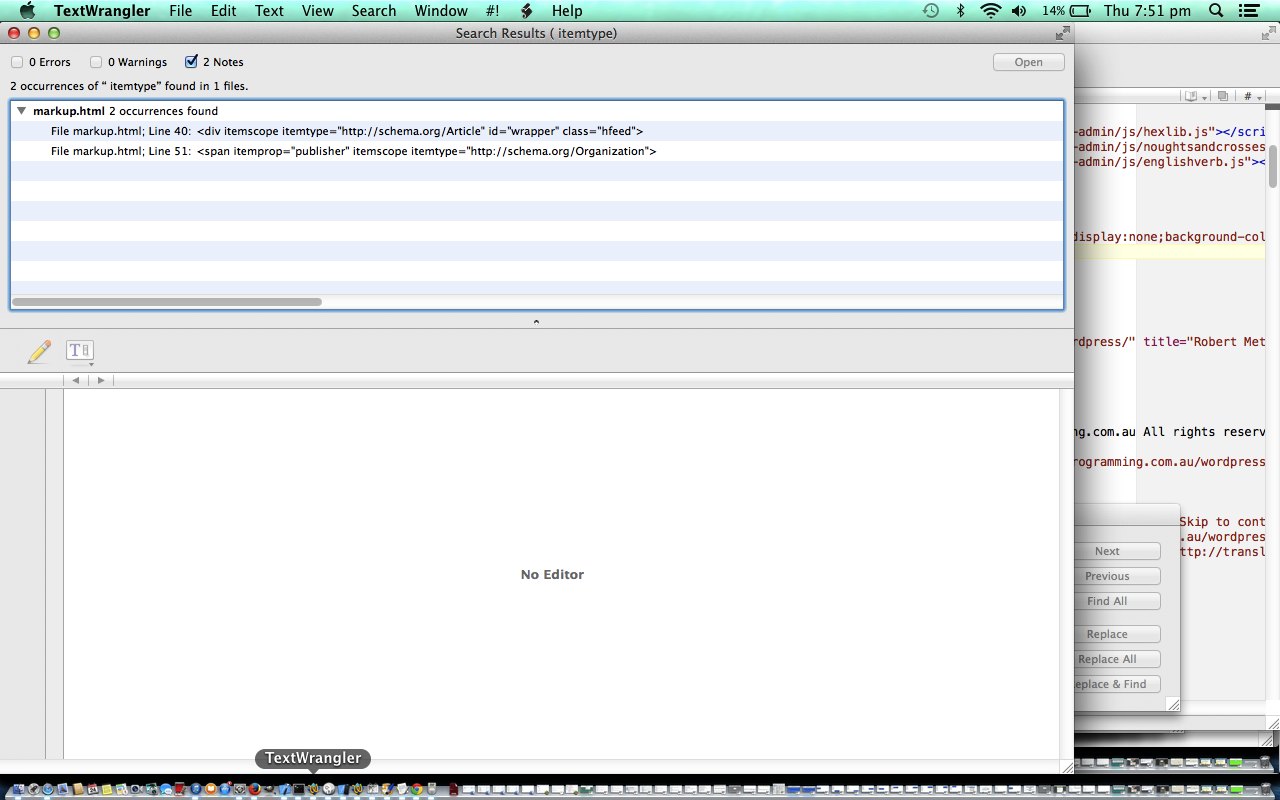Open the TextWrangler application menu
Image resolution: width=1280 pixels, height=800 pixels.
pos(102,11)
